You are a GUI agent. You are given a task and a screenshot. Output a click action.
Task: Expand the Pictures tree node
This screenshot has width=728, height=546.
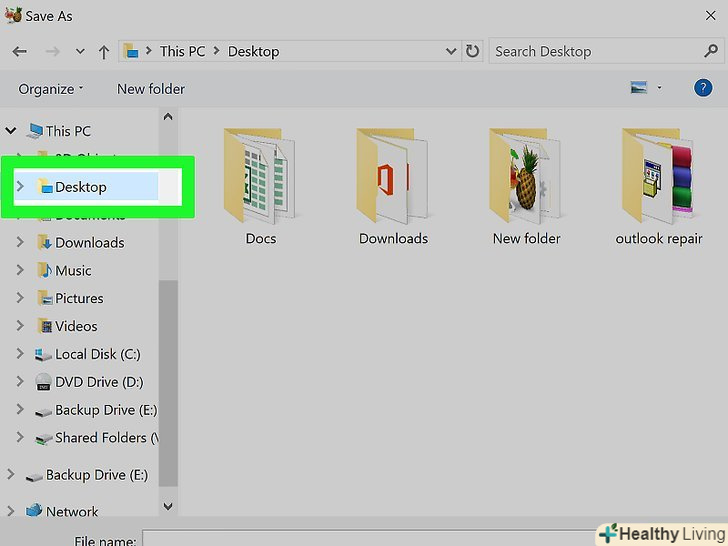pos(20,298)
